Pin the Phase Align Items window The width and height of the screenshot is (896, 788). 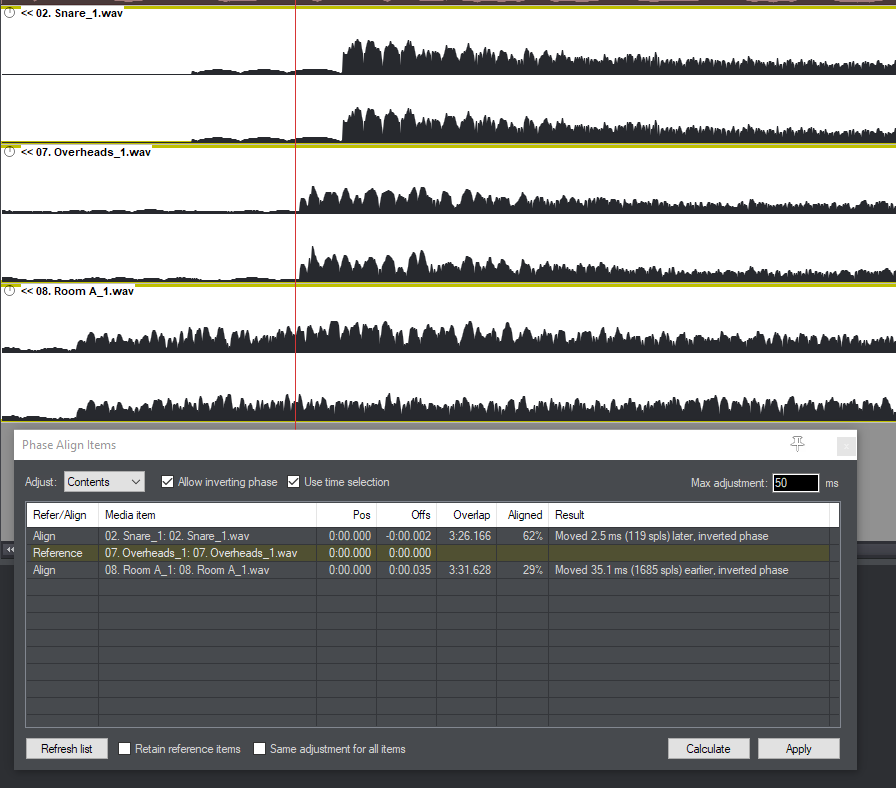click(798, 444)
